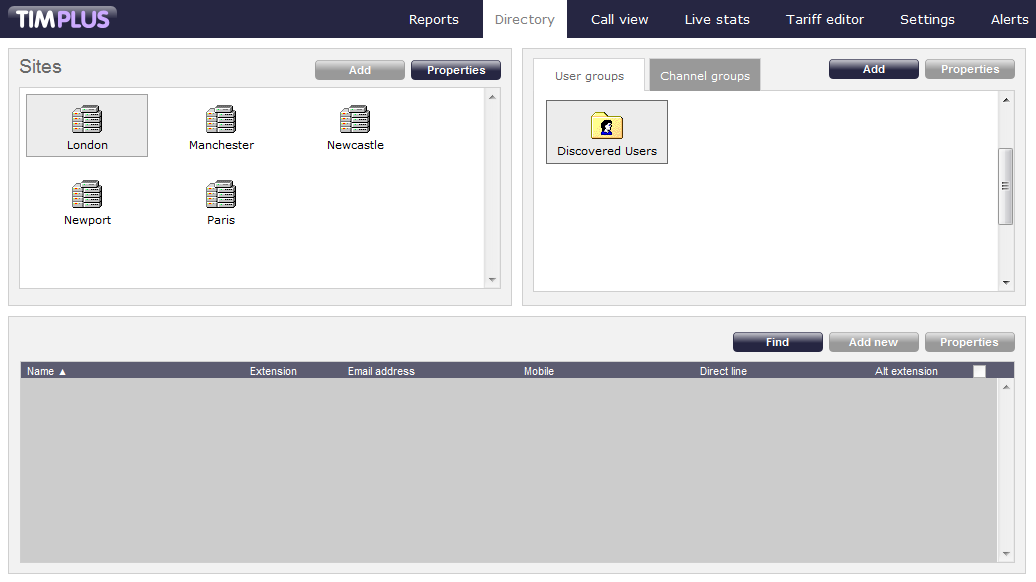
Task: Sort the table by Extension column header
Action: pyautogui.click(x=273, y=371)
